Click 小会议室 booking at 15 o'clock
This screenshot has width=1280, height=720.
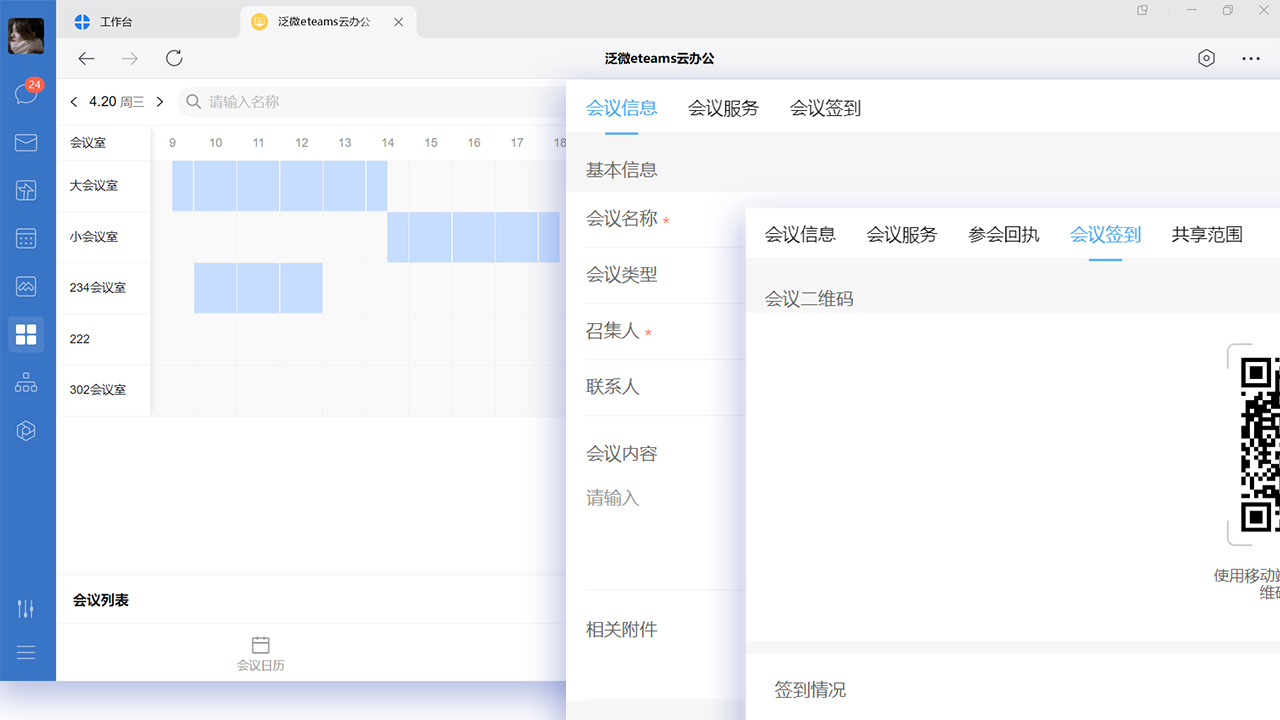pyautogui.click(x=430, y=237)
